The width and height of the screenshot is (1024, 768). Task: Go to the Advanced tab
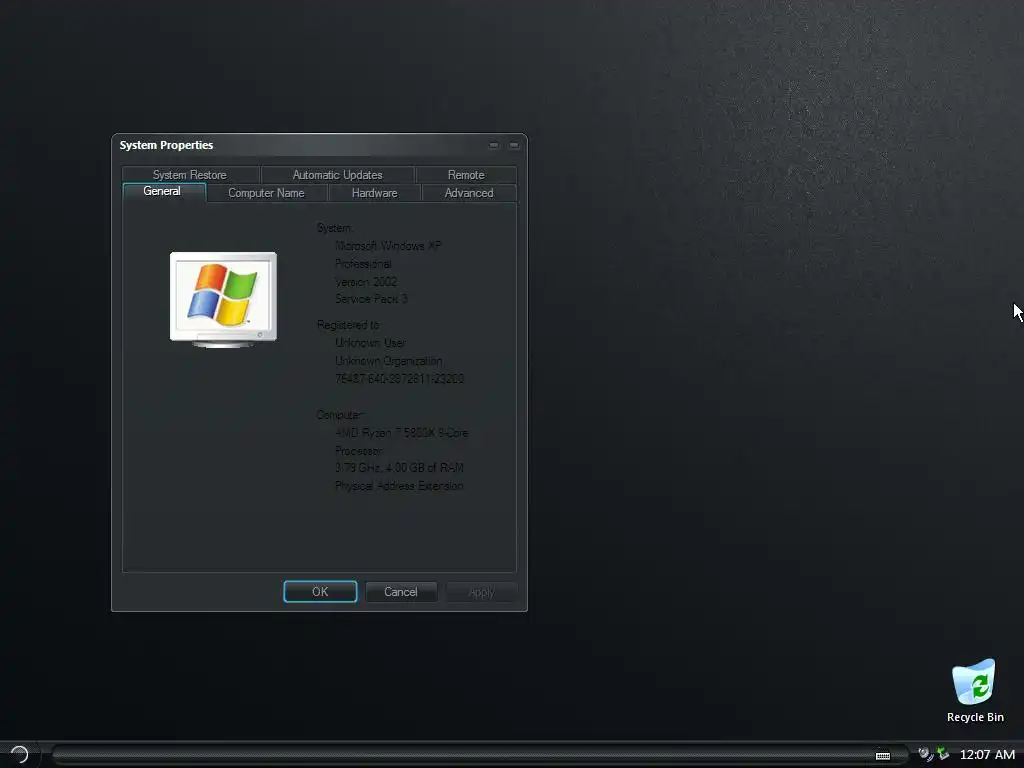pos(469,193)
